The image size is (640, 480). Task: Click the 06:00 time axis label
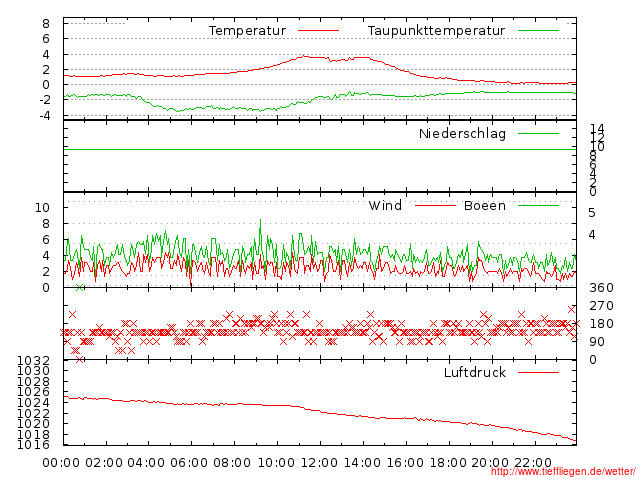point(189,463)
